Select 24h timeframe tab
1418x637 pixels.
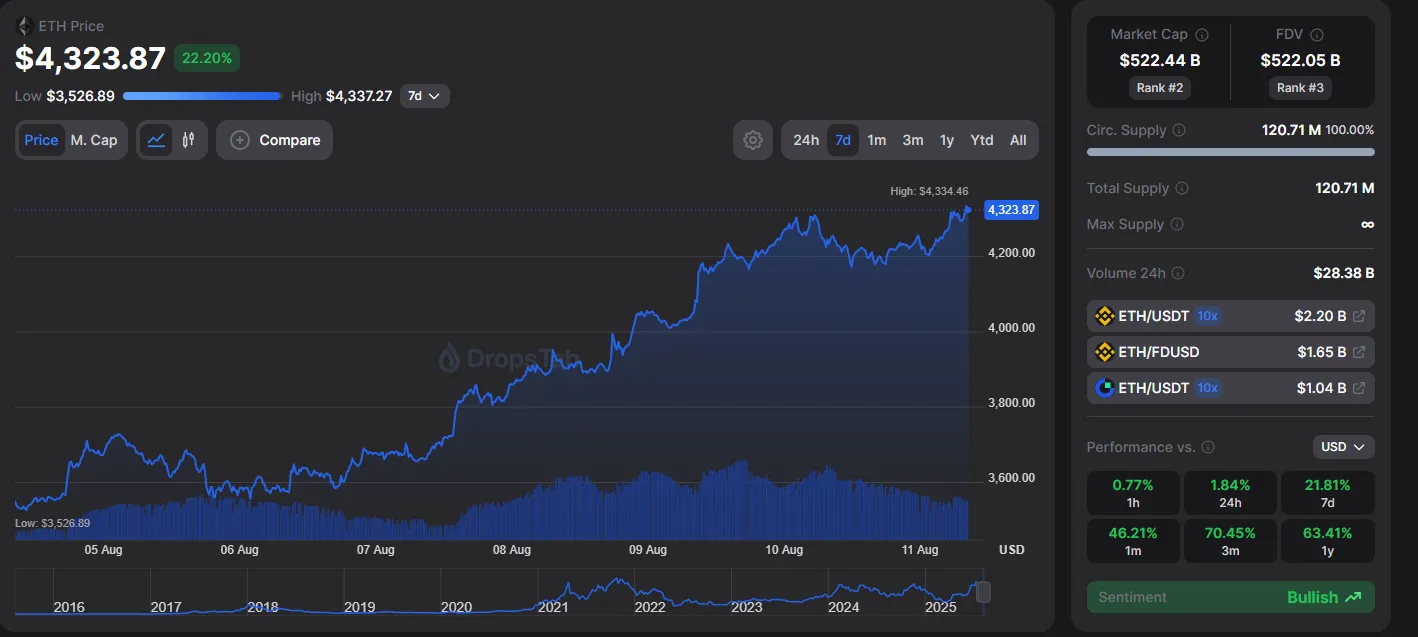[806, 140]
